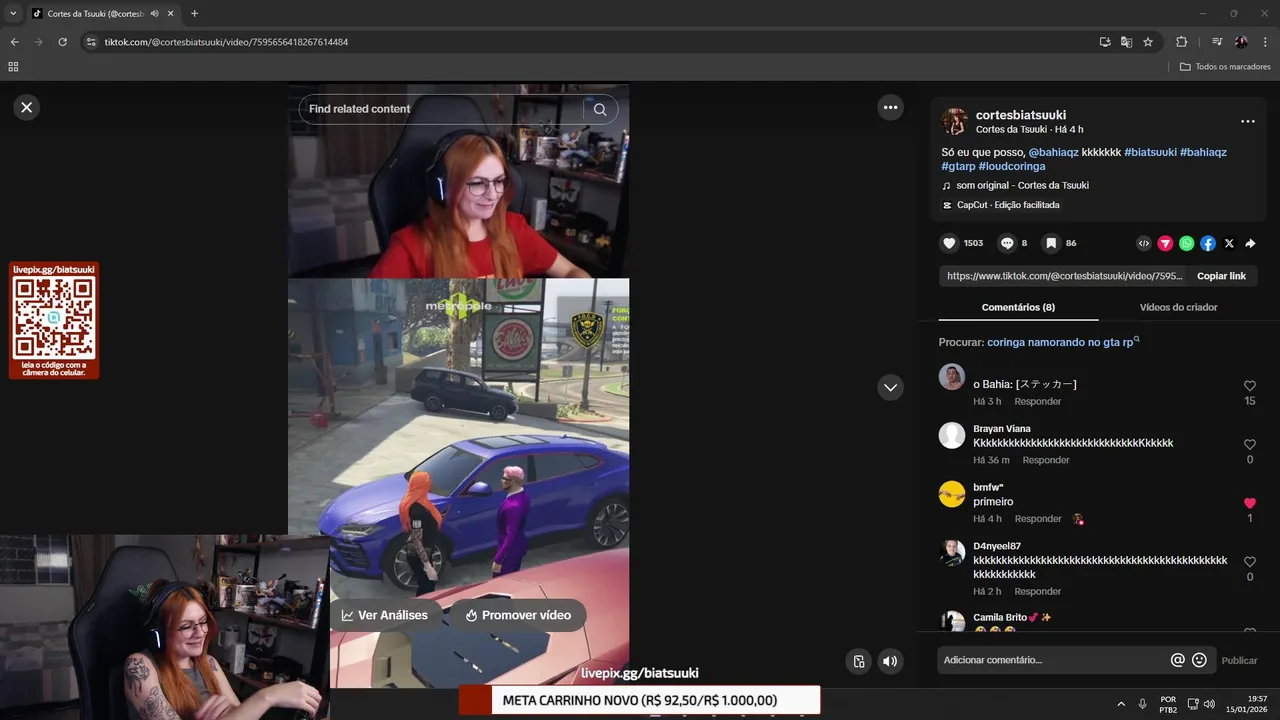Mention a user with @ icon
This screenshot has width=1280, height=720.
(x=1178, y=660)
